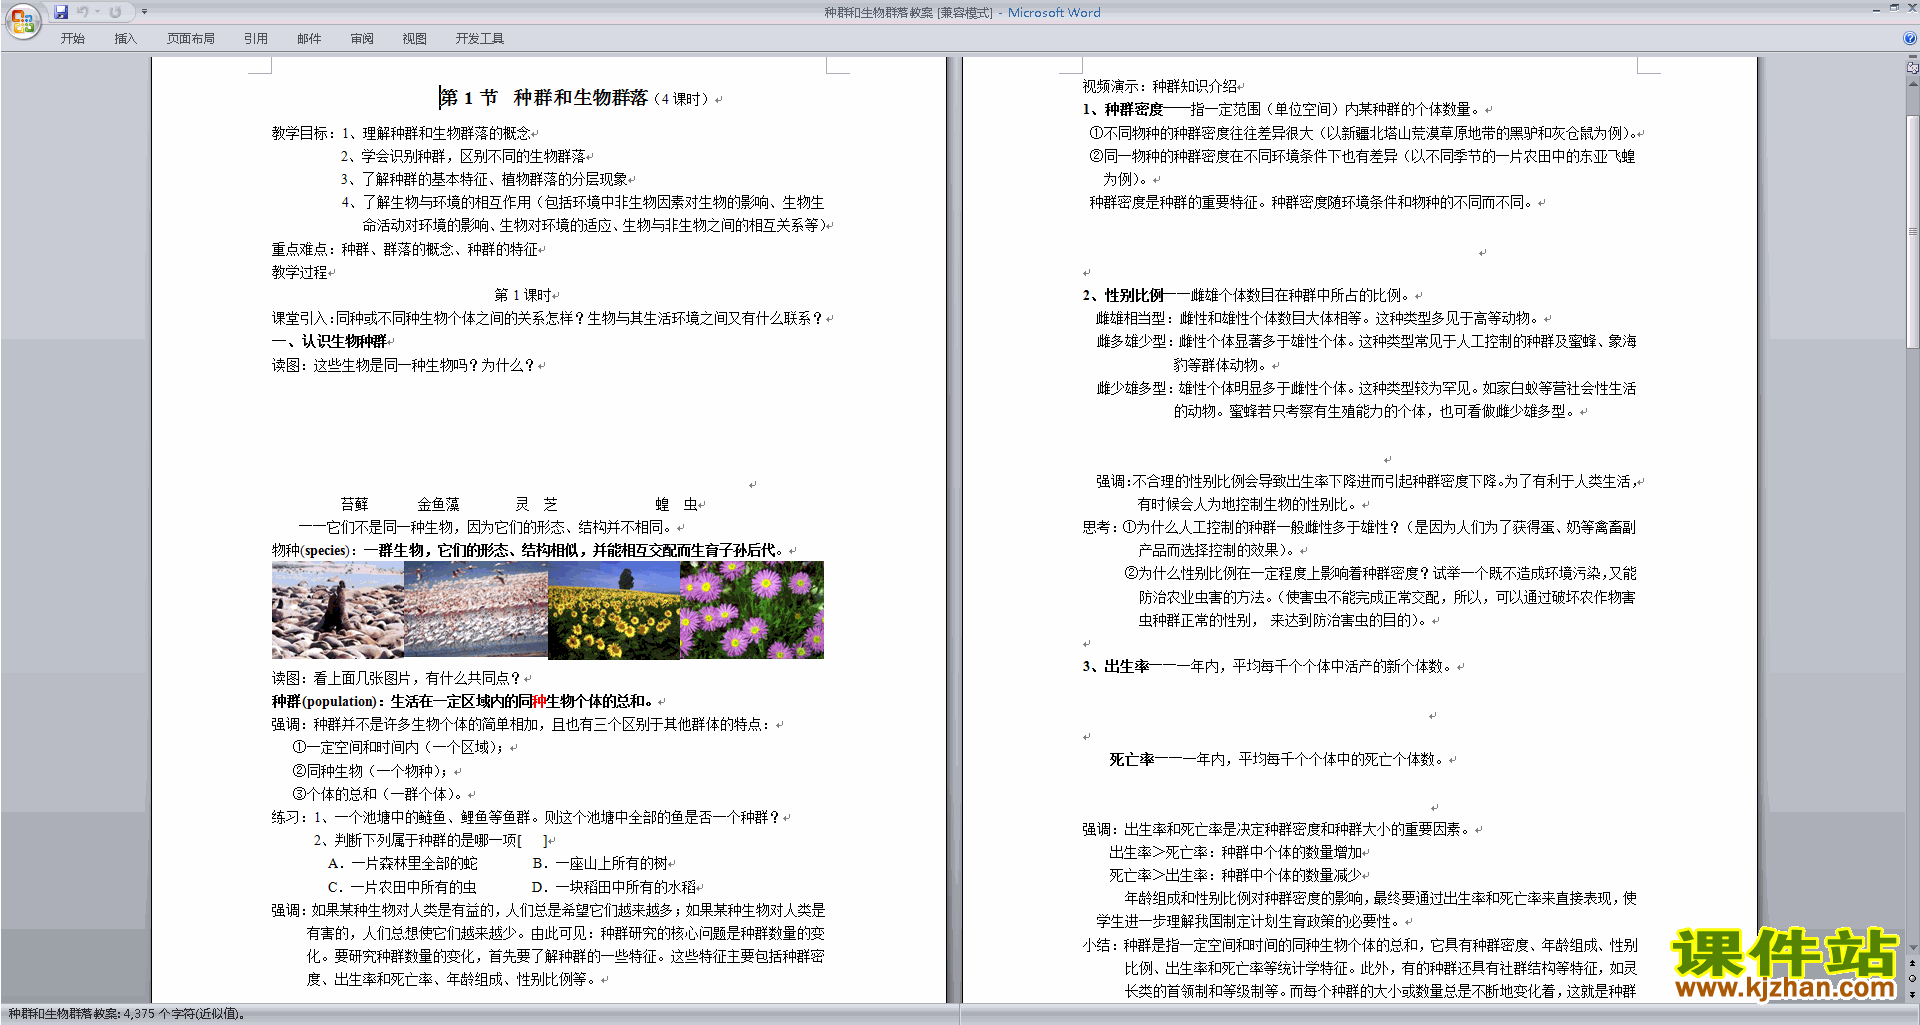Click the document title 种群和生物群落

[x=580, y=98]
